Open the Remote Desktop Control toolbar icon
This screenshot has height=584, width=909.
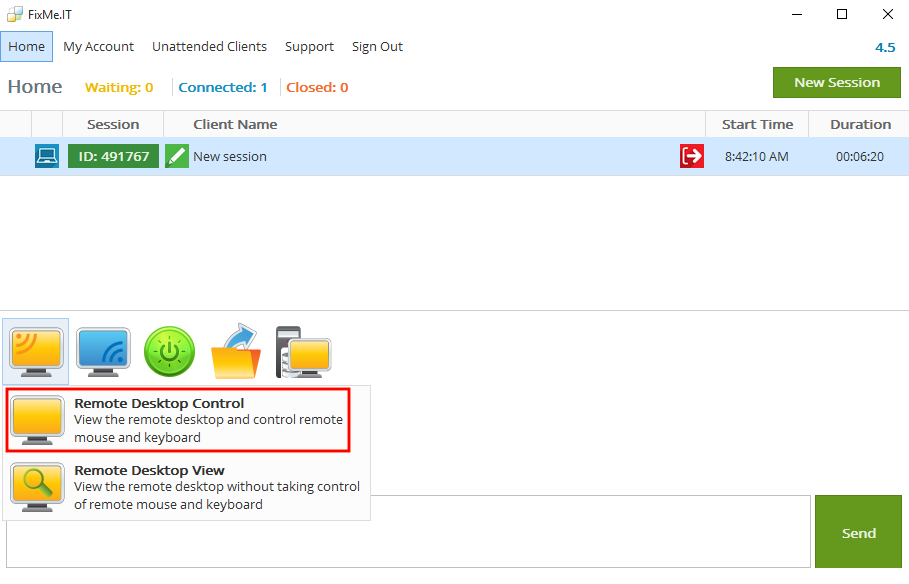36,351
